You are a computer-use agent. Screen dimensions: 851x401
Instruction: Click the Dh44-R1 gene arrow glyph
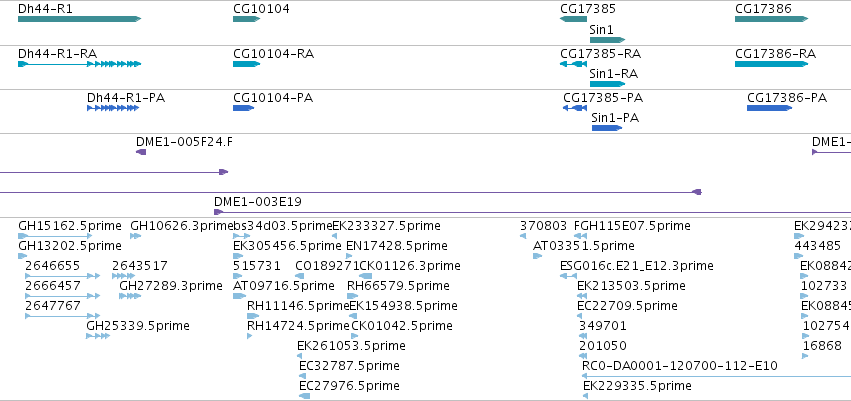click(78, 20)
